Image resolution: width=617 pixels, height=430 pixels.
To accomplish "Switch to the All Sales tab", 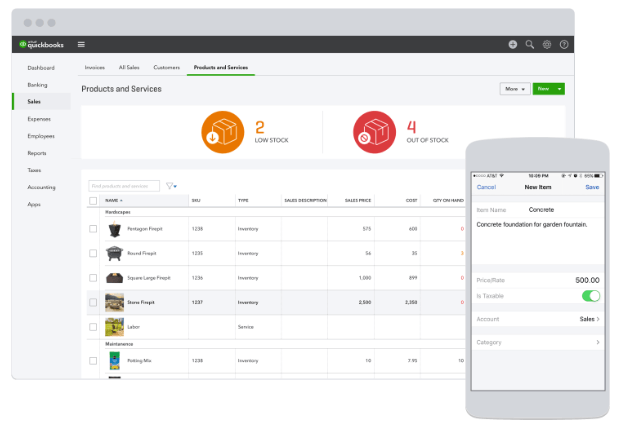I will click(x=129, y=68).
